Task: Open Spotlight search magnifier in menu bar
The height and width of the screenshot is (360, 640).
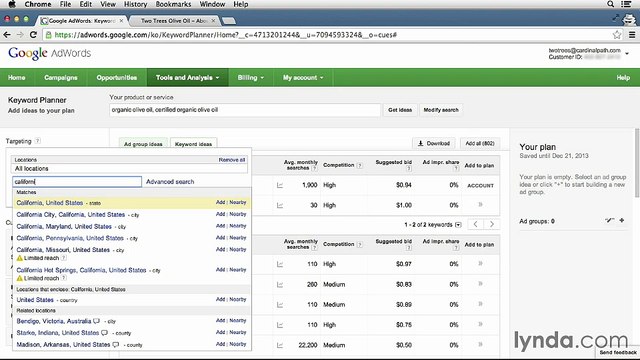Action: [611, 4]
